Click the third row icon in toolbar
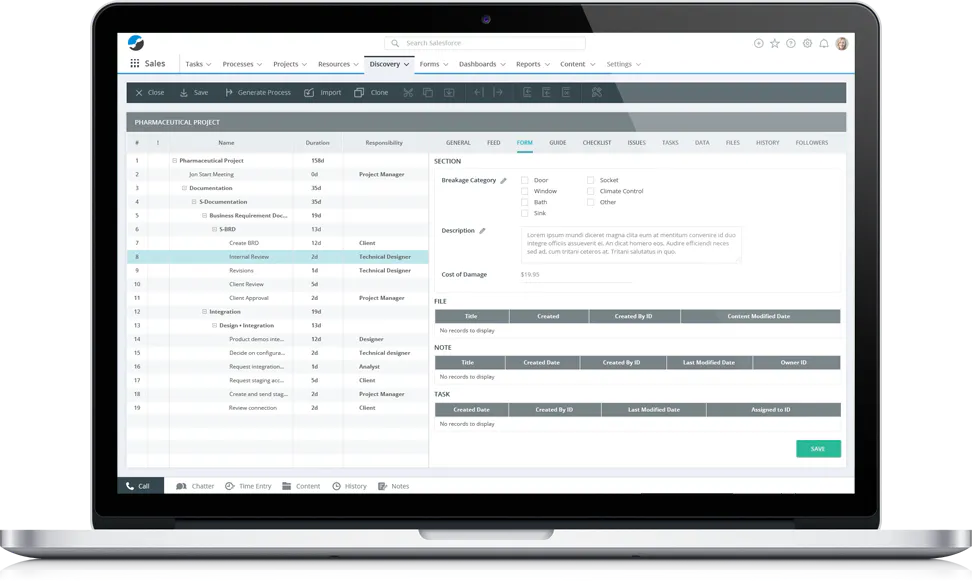Viewport: 972px width, 581px height. coord(566,92)
